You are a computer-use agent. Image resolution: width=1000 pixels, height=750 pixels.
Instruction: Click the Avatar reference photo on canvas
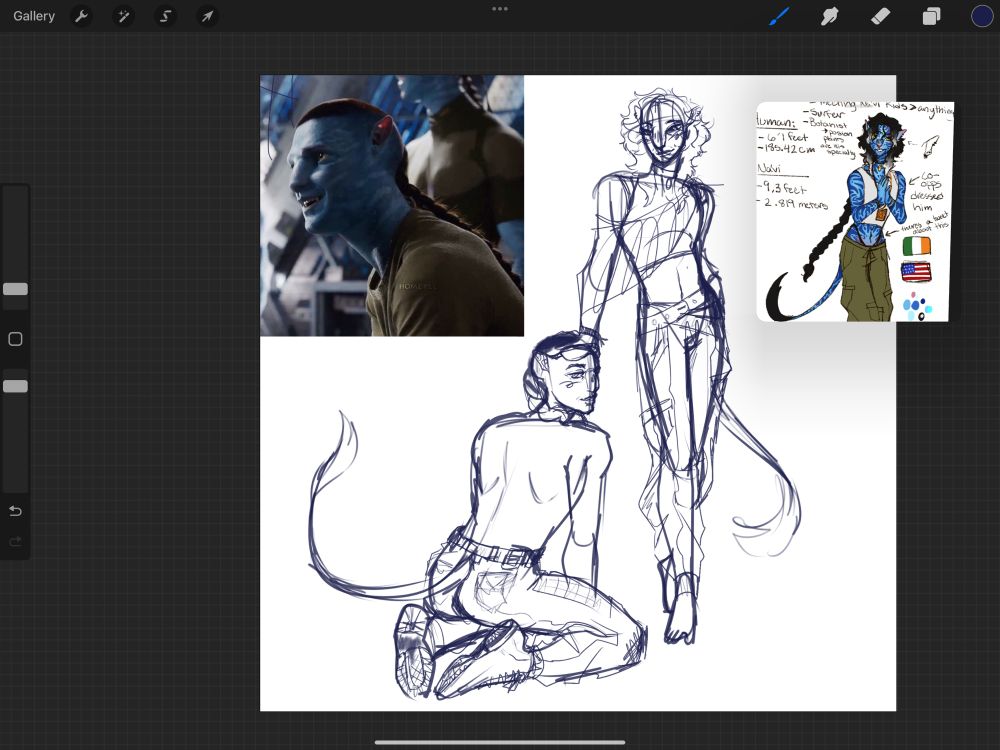(x=392, y=205)
